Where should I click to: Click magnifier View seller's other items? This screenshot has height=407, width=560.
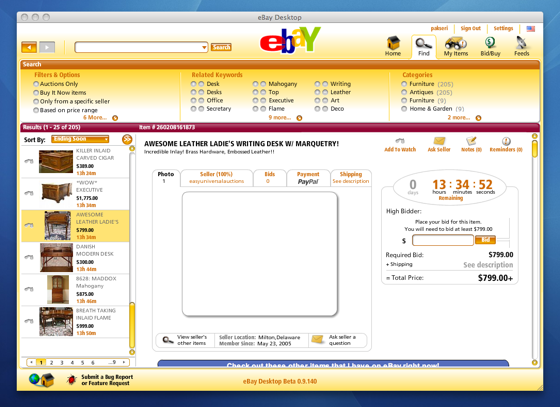click(x=168, y=340)
